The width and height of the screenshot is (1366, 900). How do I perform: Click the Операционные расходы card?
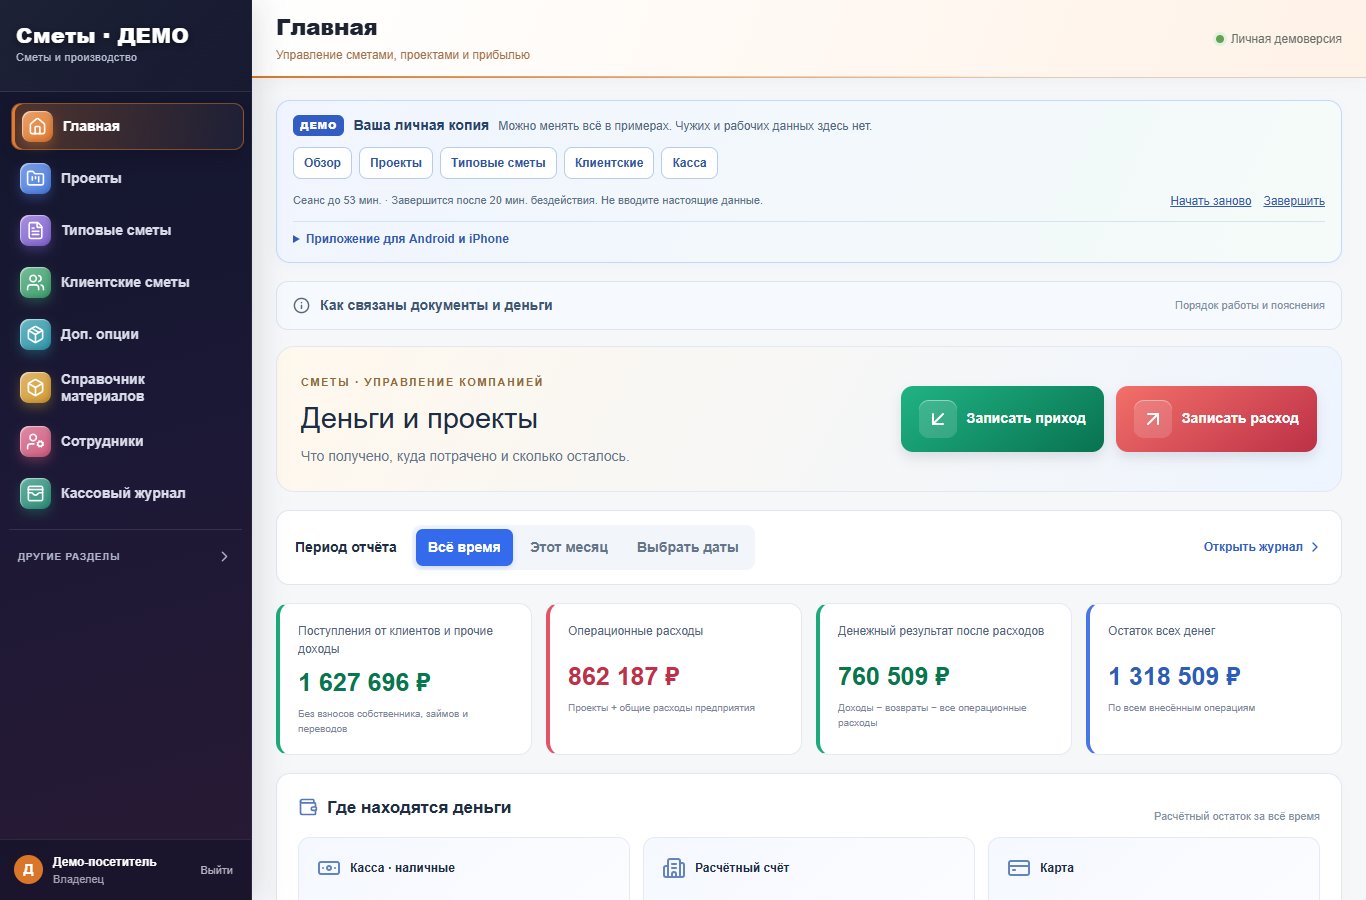(x=674, y=679)
